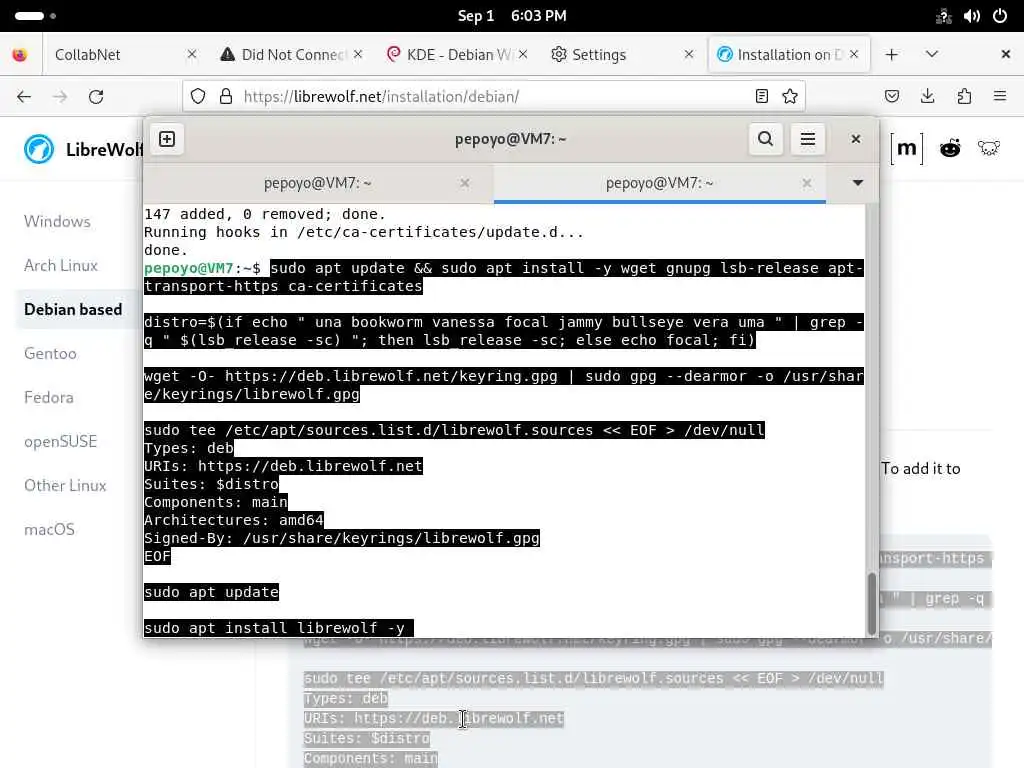The image size is (1024, 768).
Task: Click the volume speaker icon in top bar
Action: (972, 16)
